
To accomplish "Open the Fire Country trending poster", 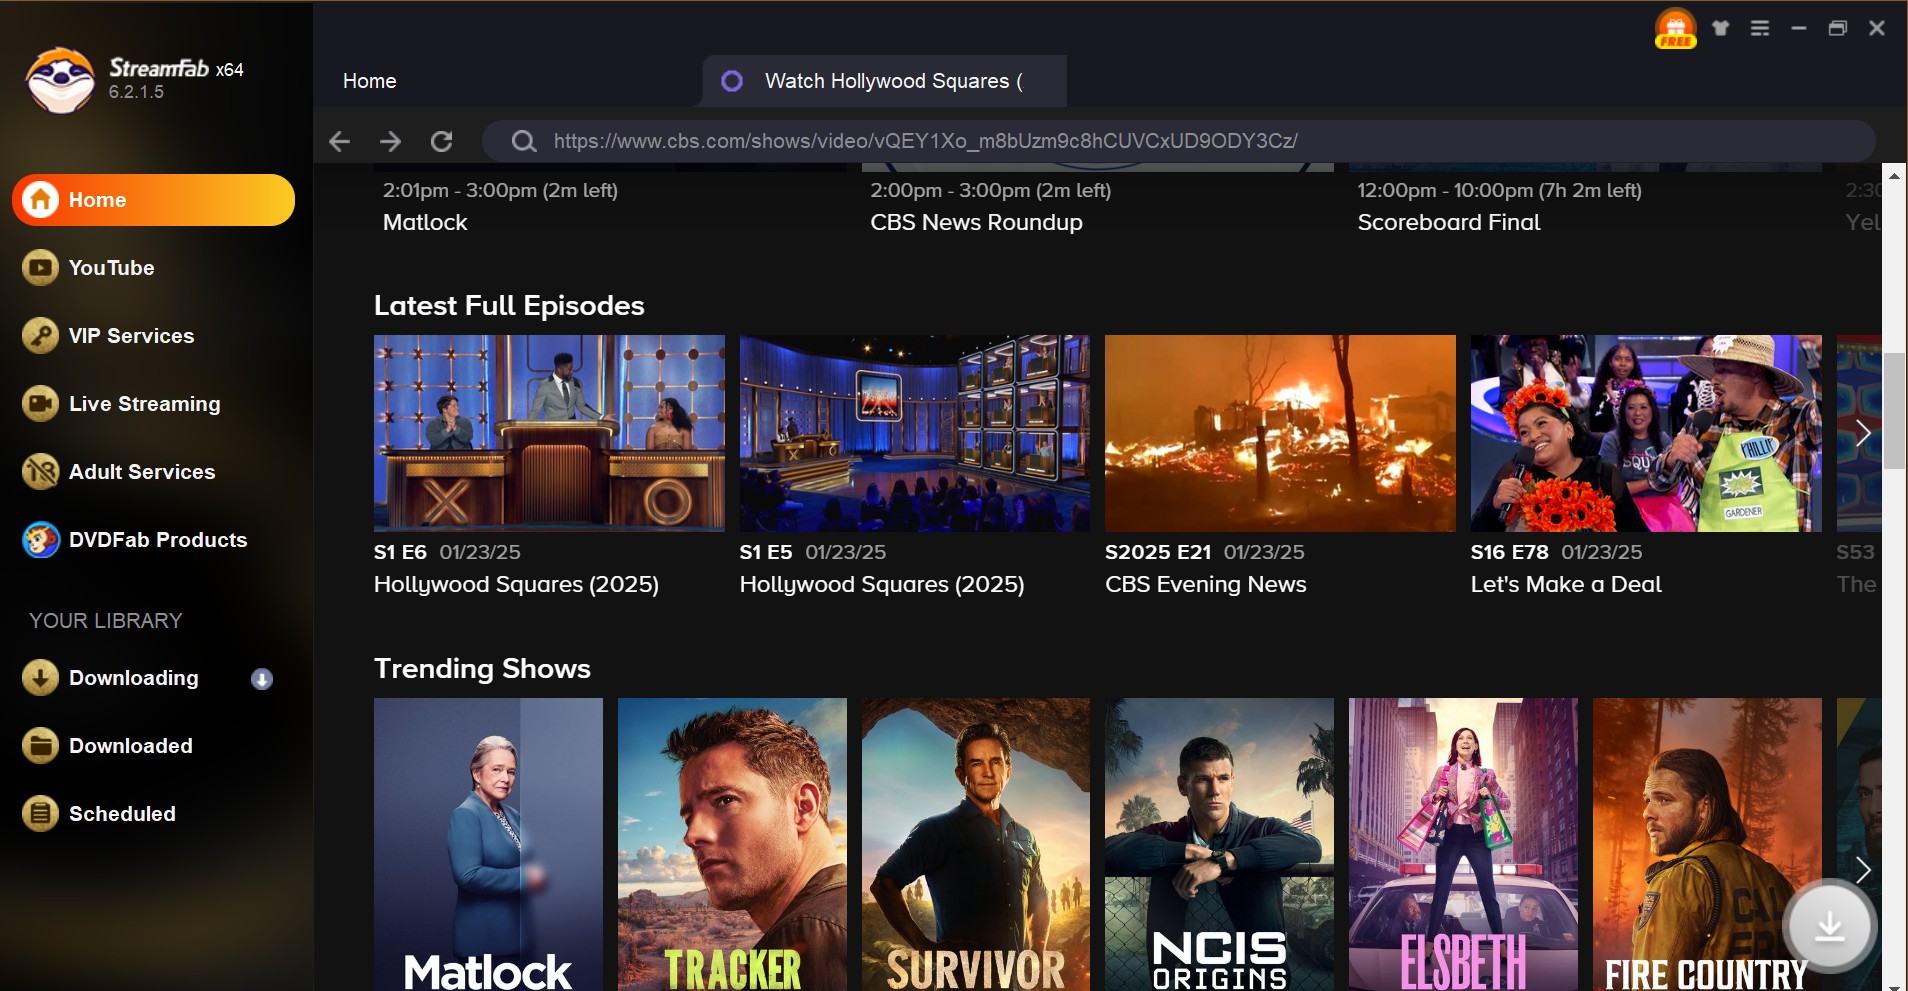I will point(1707,844).
